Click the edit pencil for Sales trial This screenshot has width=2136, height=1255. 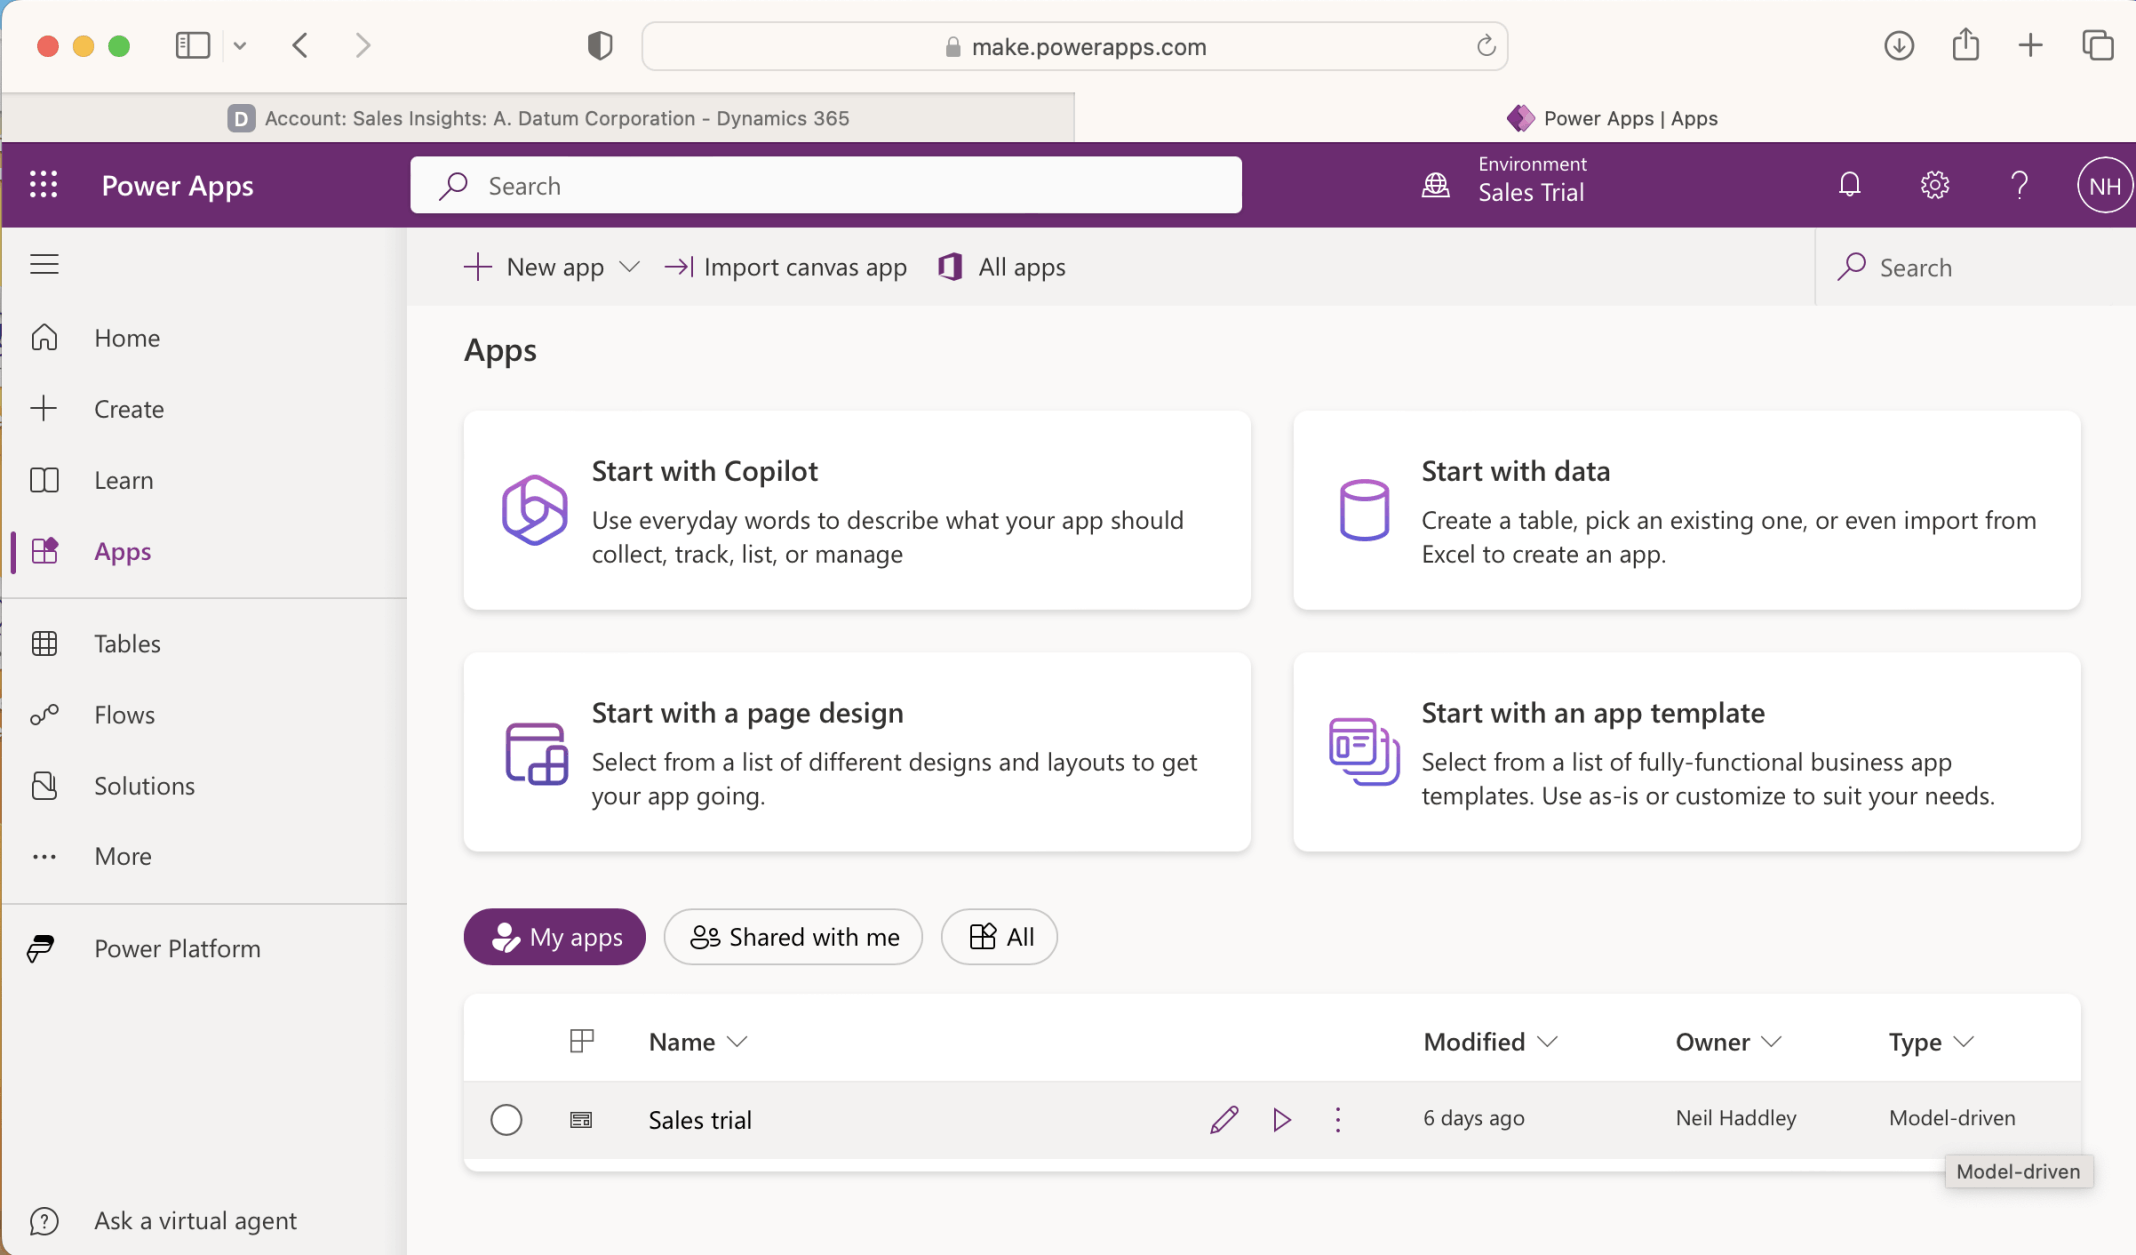[x=1224, y=1119]
